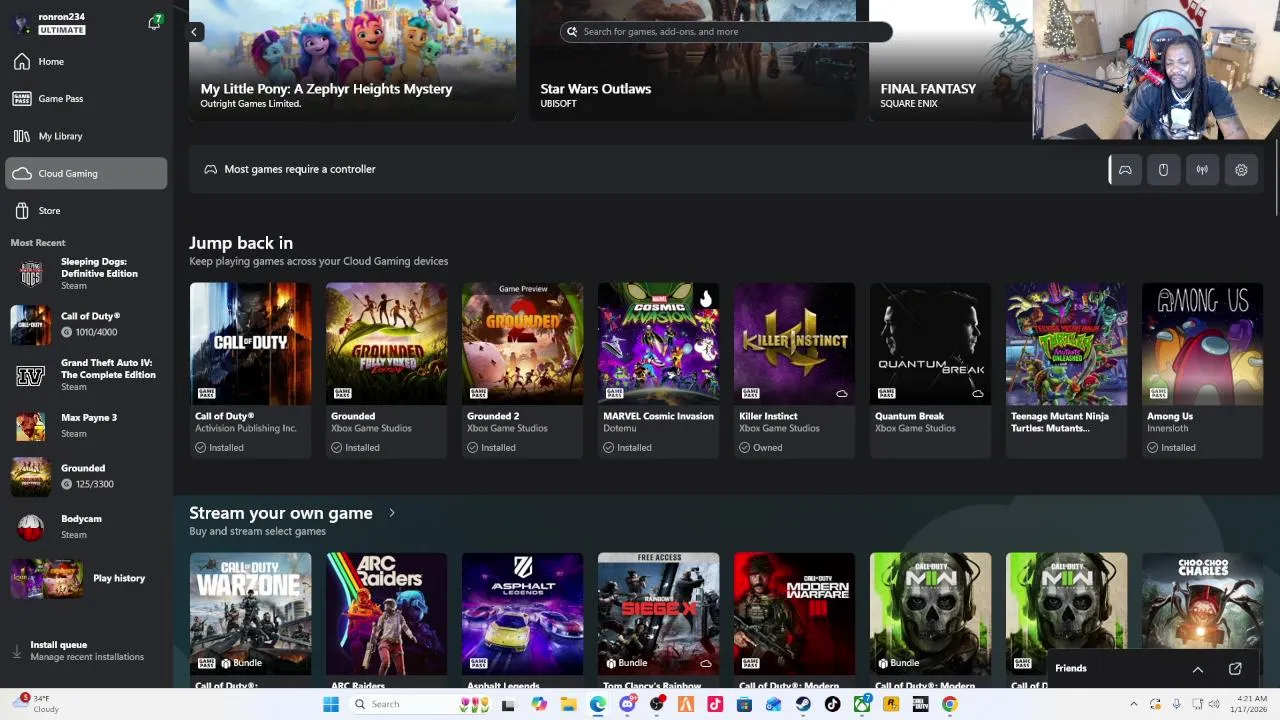Open File Explorer from the taskbar
The width and height of the screenshot is (1280, 720).
pyautogui.click(x=568, y=705)
